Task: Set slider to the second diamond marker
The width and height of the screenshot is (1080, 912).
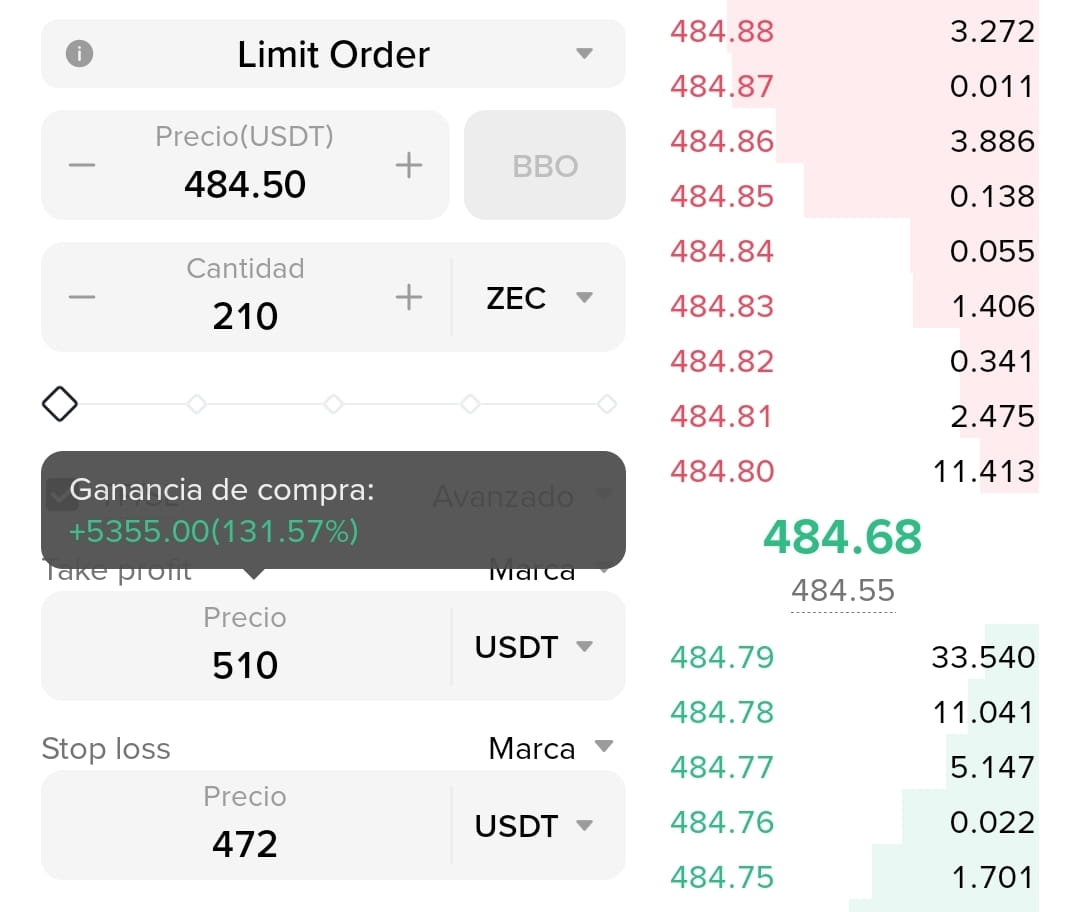Action: pyautogui.click(x=196, y=404)
